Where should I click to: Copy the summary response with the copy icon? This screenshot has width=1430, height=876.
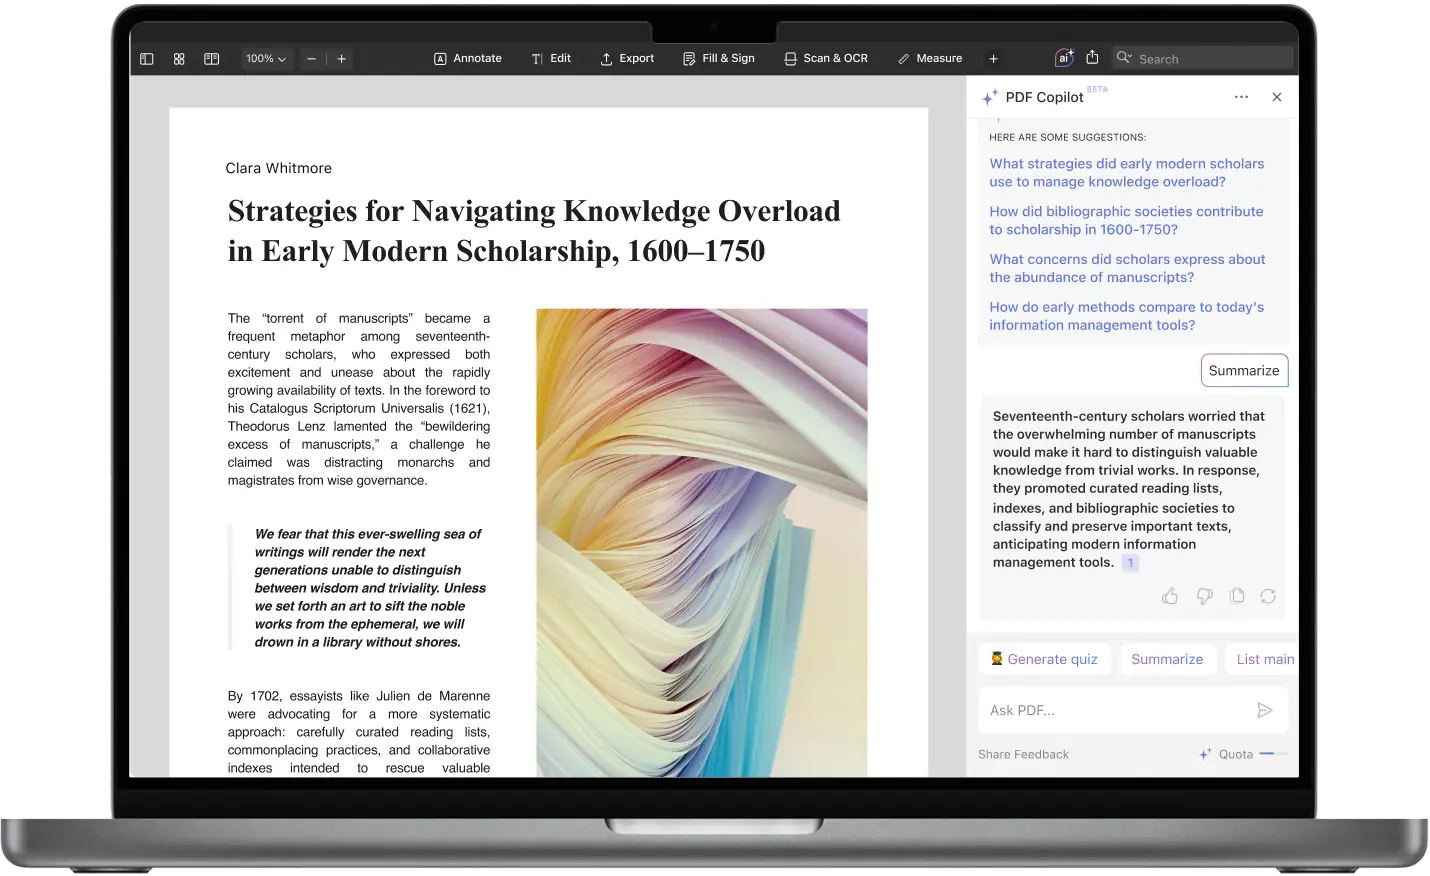coord(1237,596)
